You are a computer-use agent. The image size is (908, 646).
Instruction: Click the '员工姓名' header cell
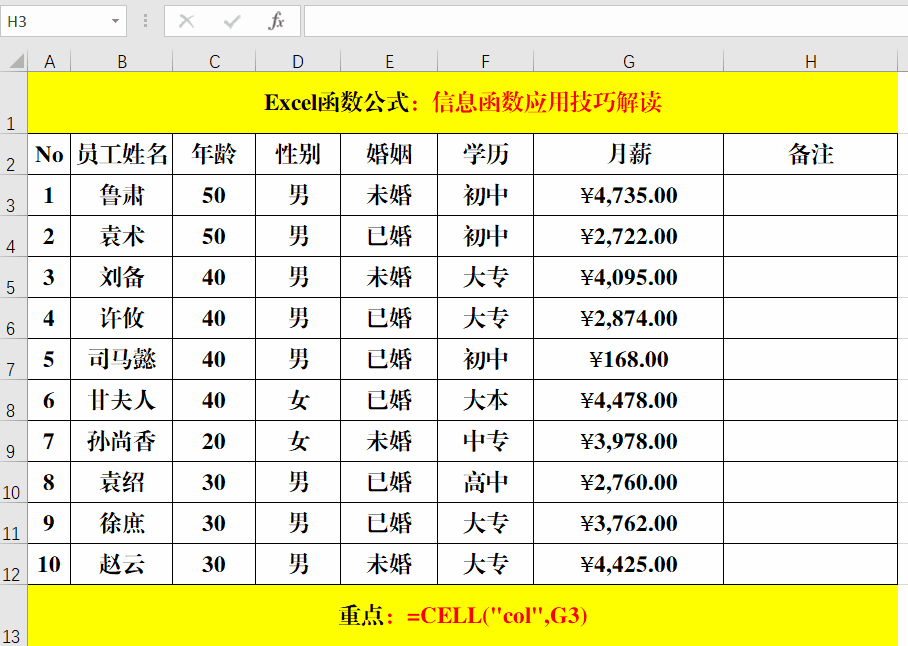pyautogui.click(x=122, y=154)
